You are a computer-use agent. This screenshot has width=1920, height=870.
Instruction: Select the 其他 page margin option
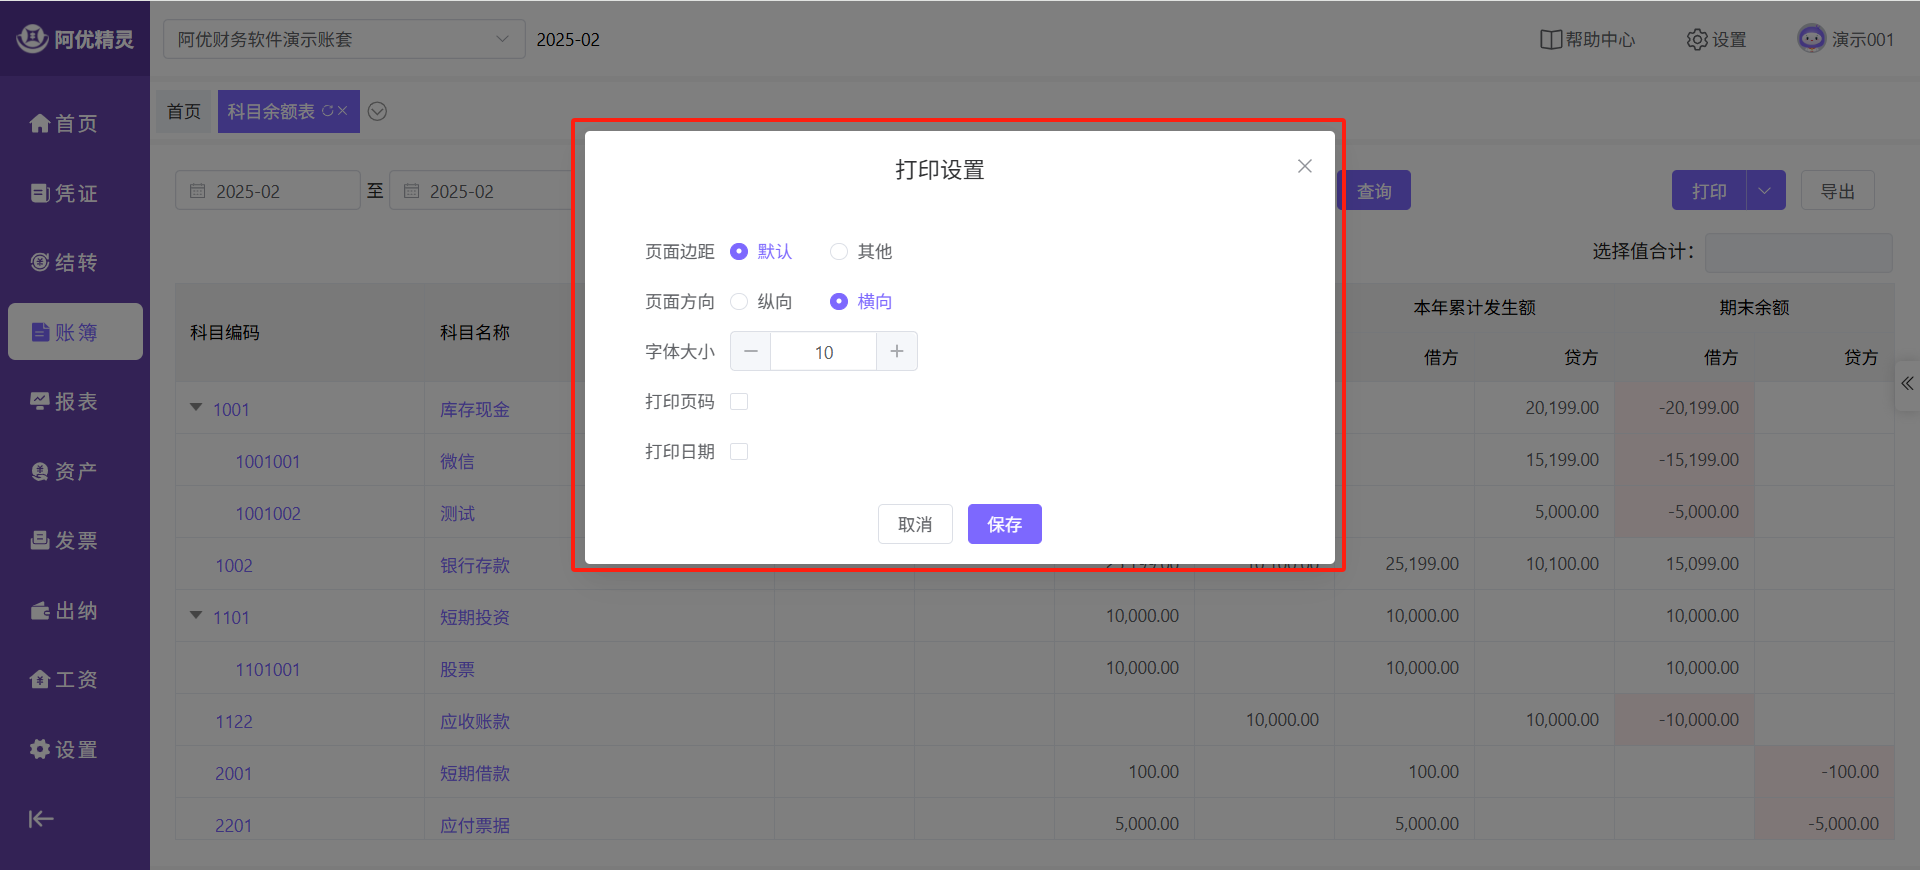coord(839,252)
